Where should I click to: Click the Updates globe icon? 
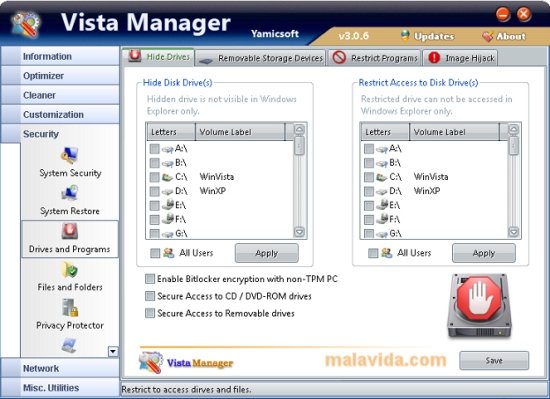tap(405, 35)
